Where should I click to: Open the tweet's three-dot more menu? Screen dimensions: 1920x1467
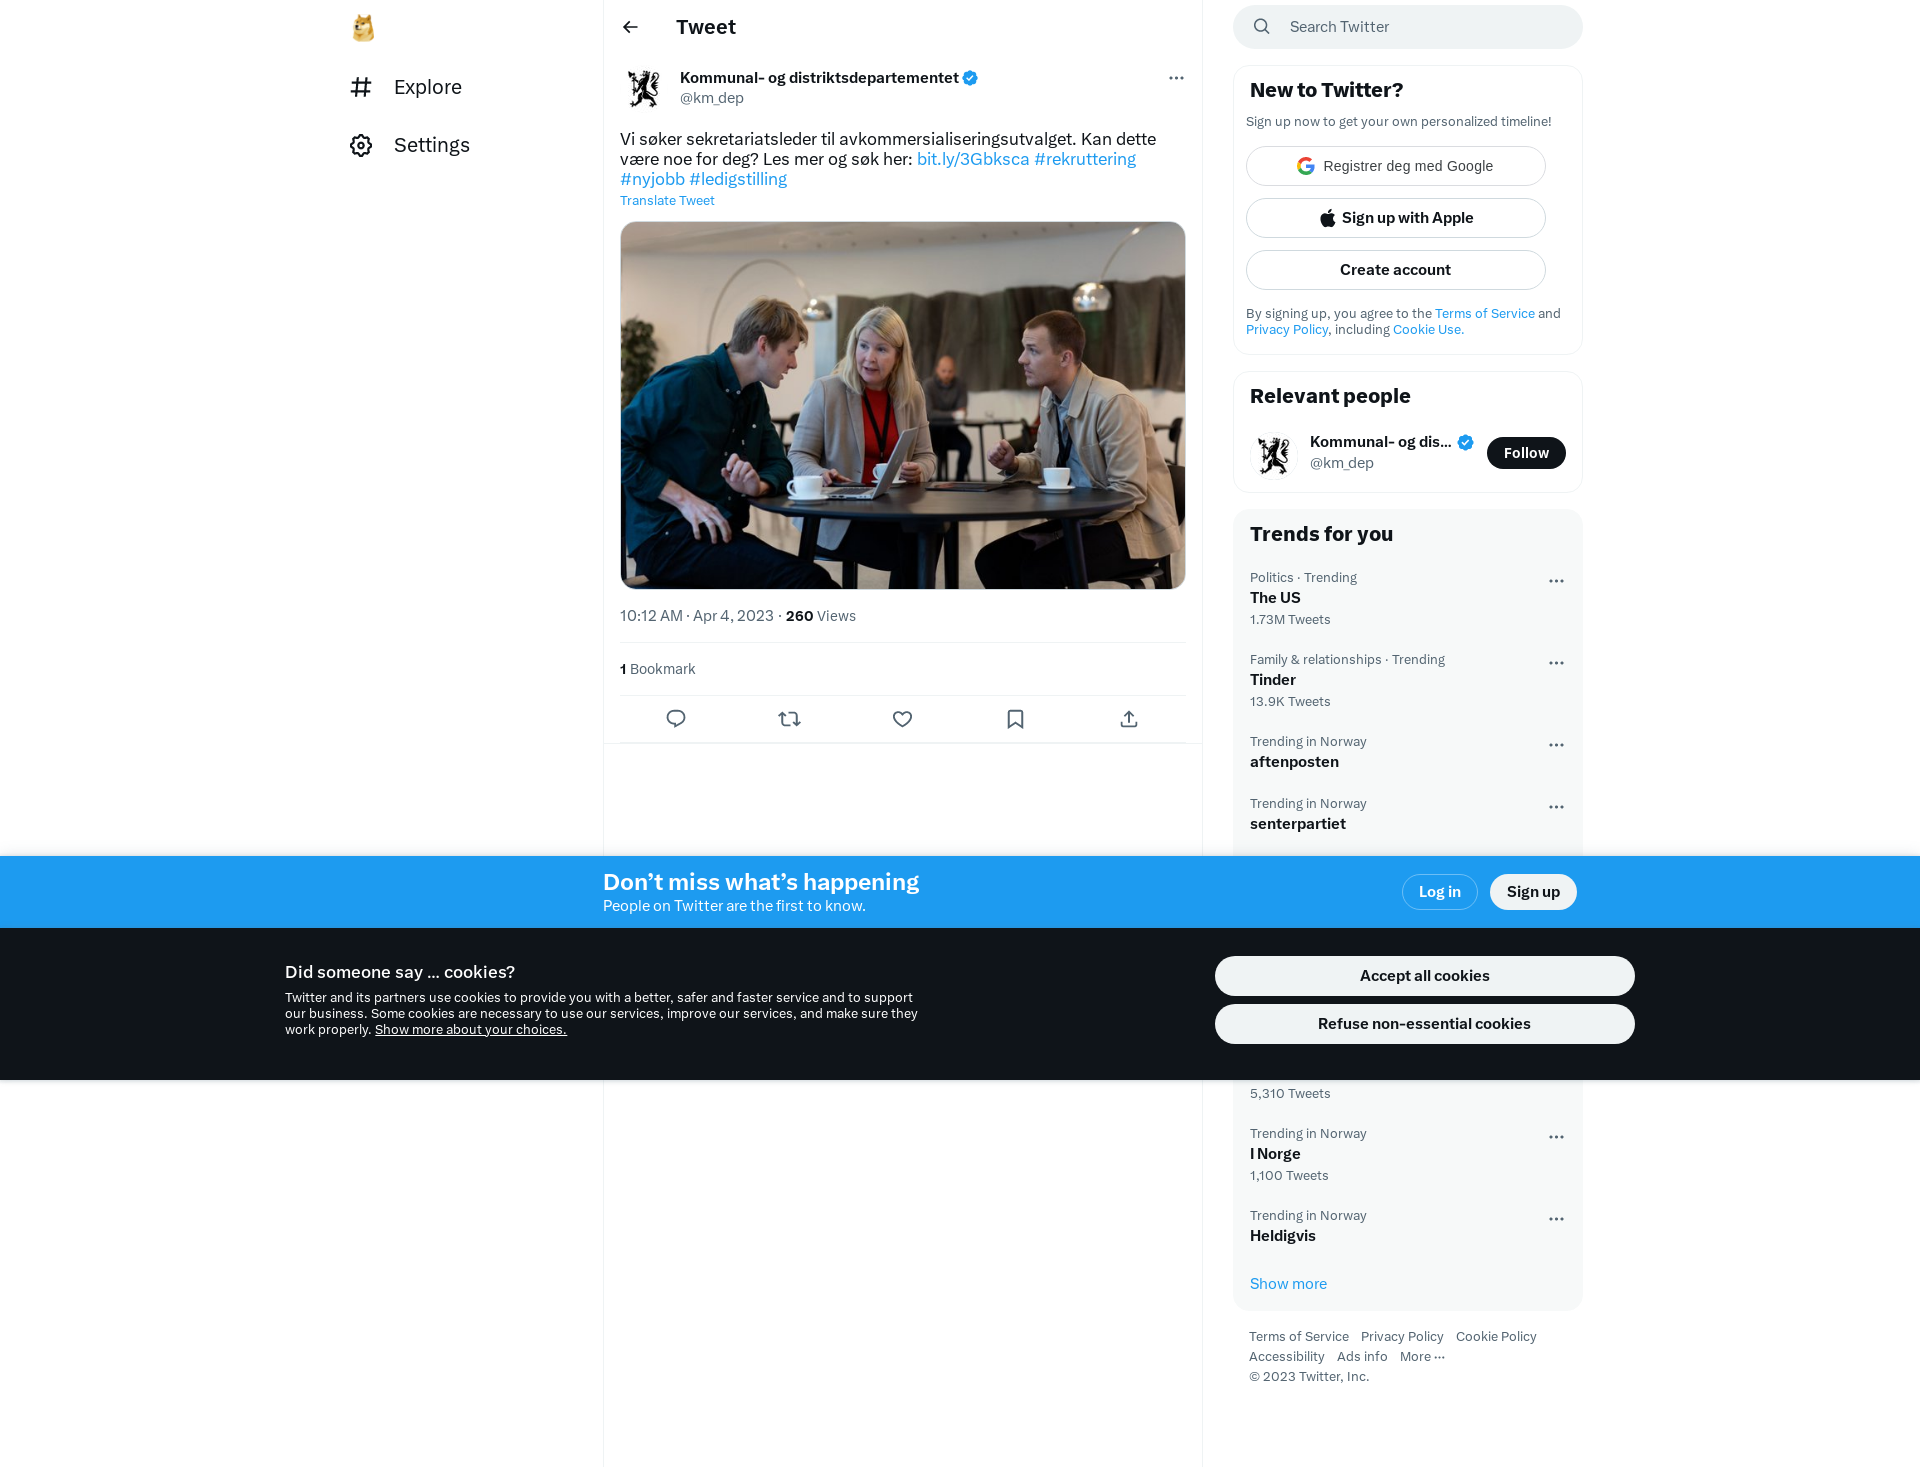1176,78
